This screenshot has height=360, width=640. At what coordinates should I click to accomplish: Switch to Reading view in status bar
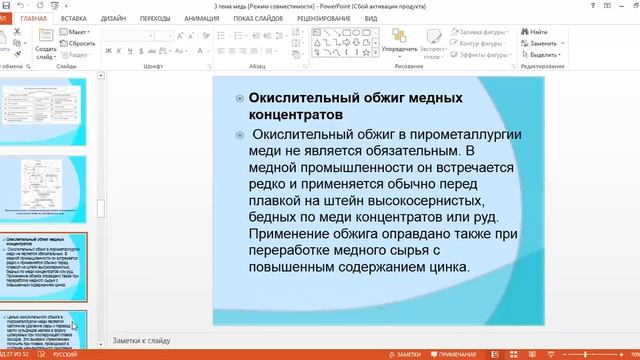[532, 354]
